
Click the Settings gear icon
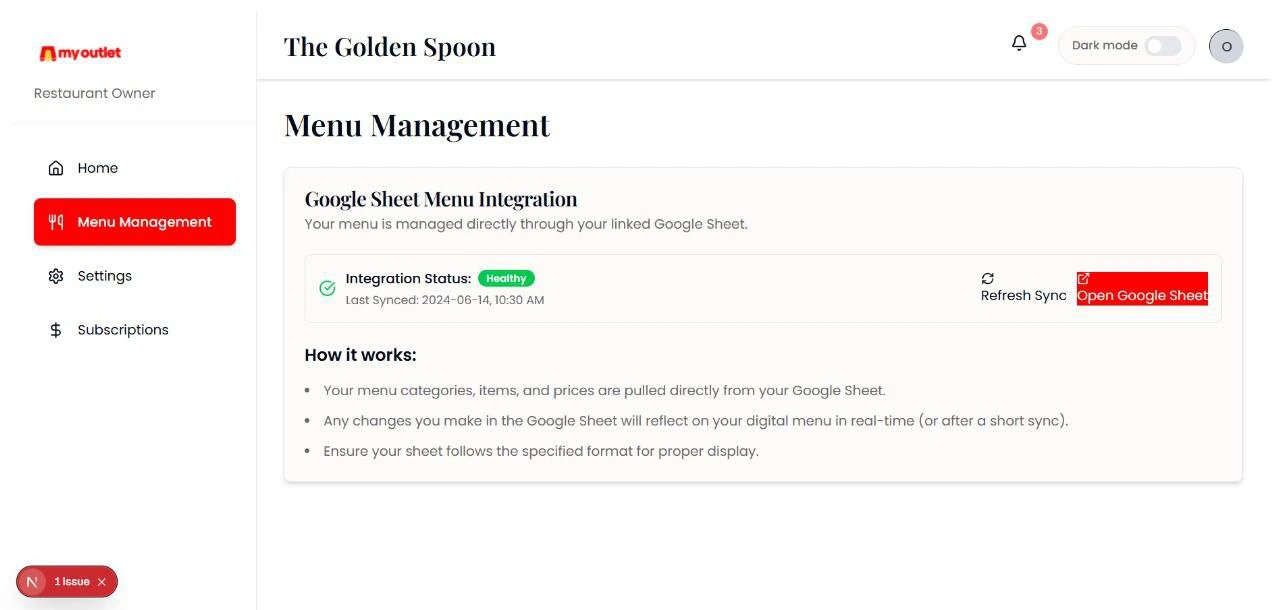pos(56,276)
